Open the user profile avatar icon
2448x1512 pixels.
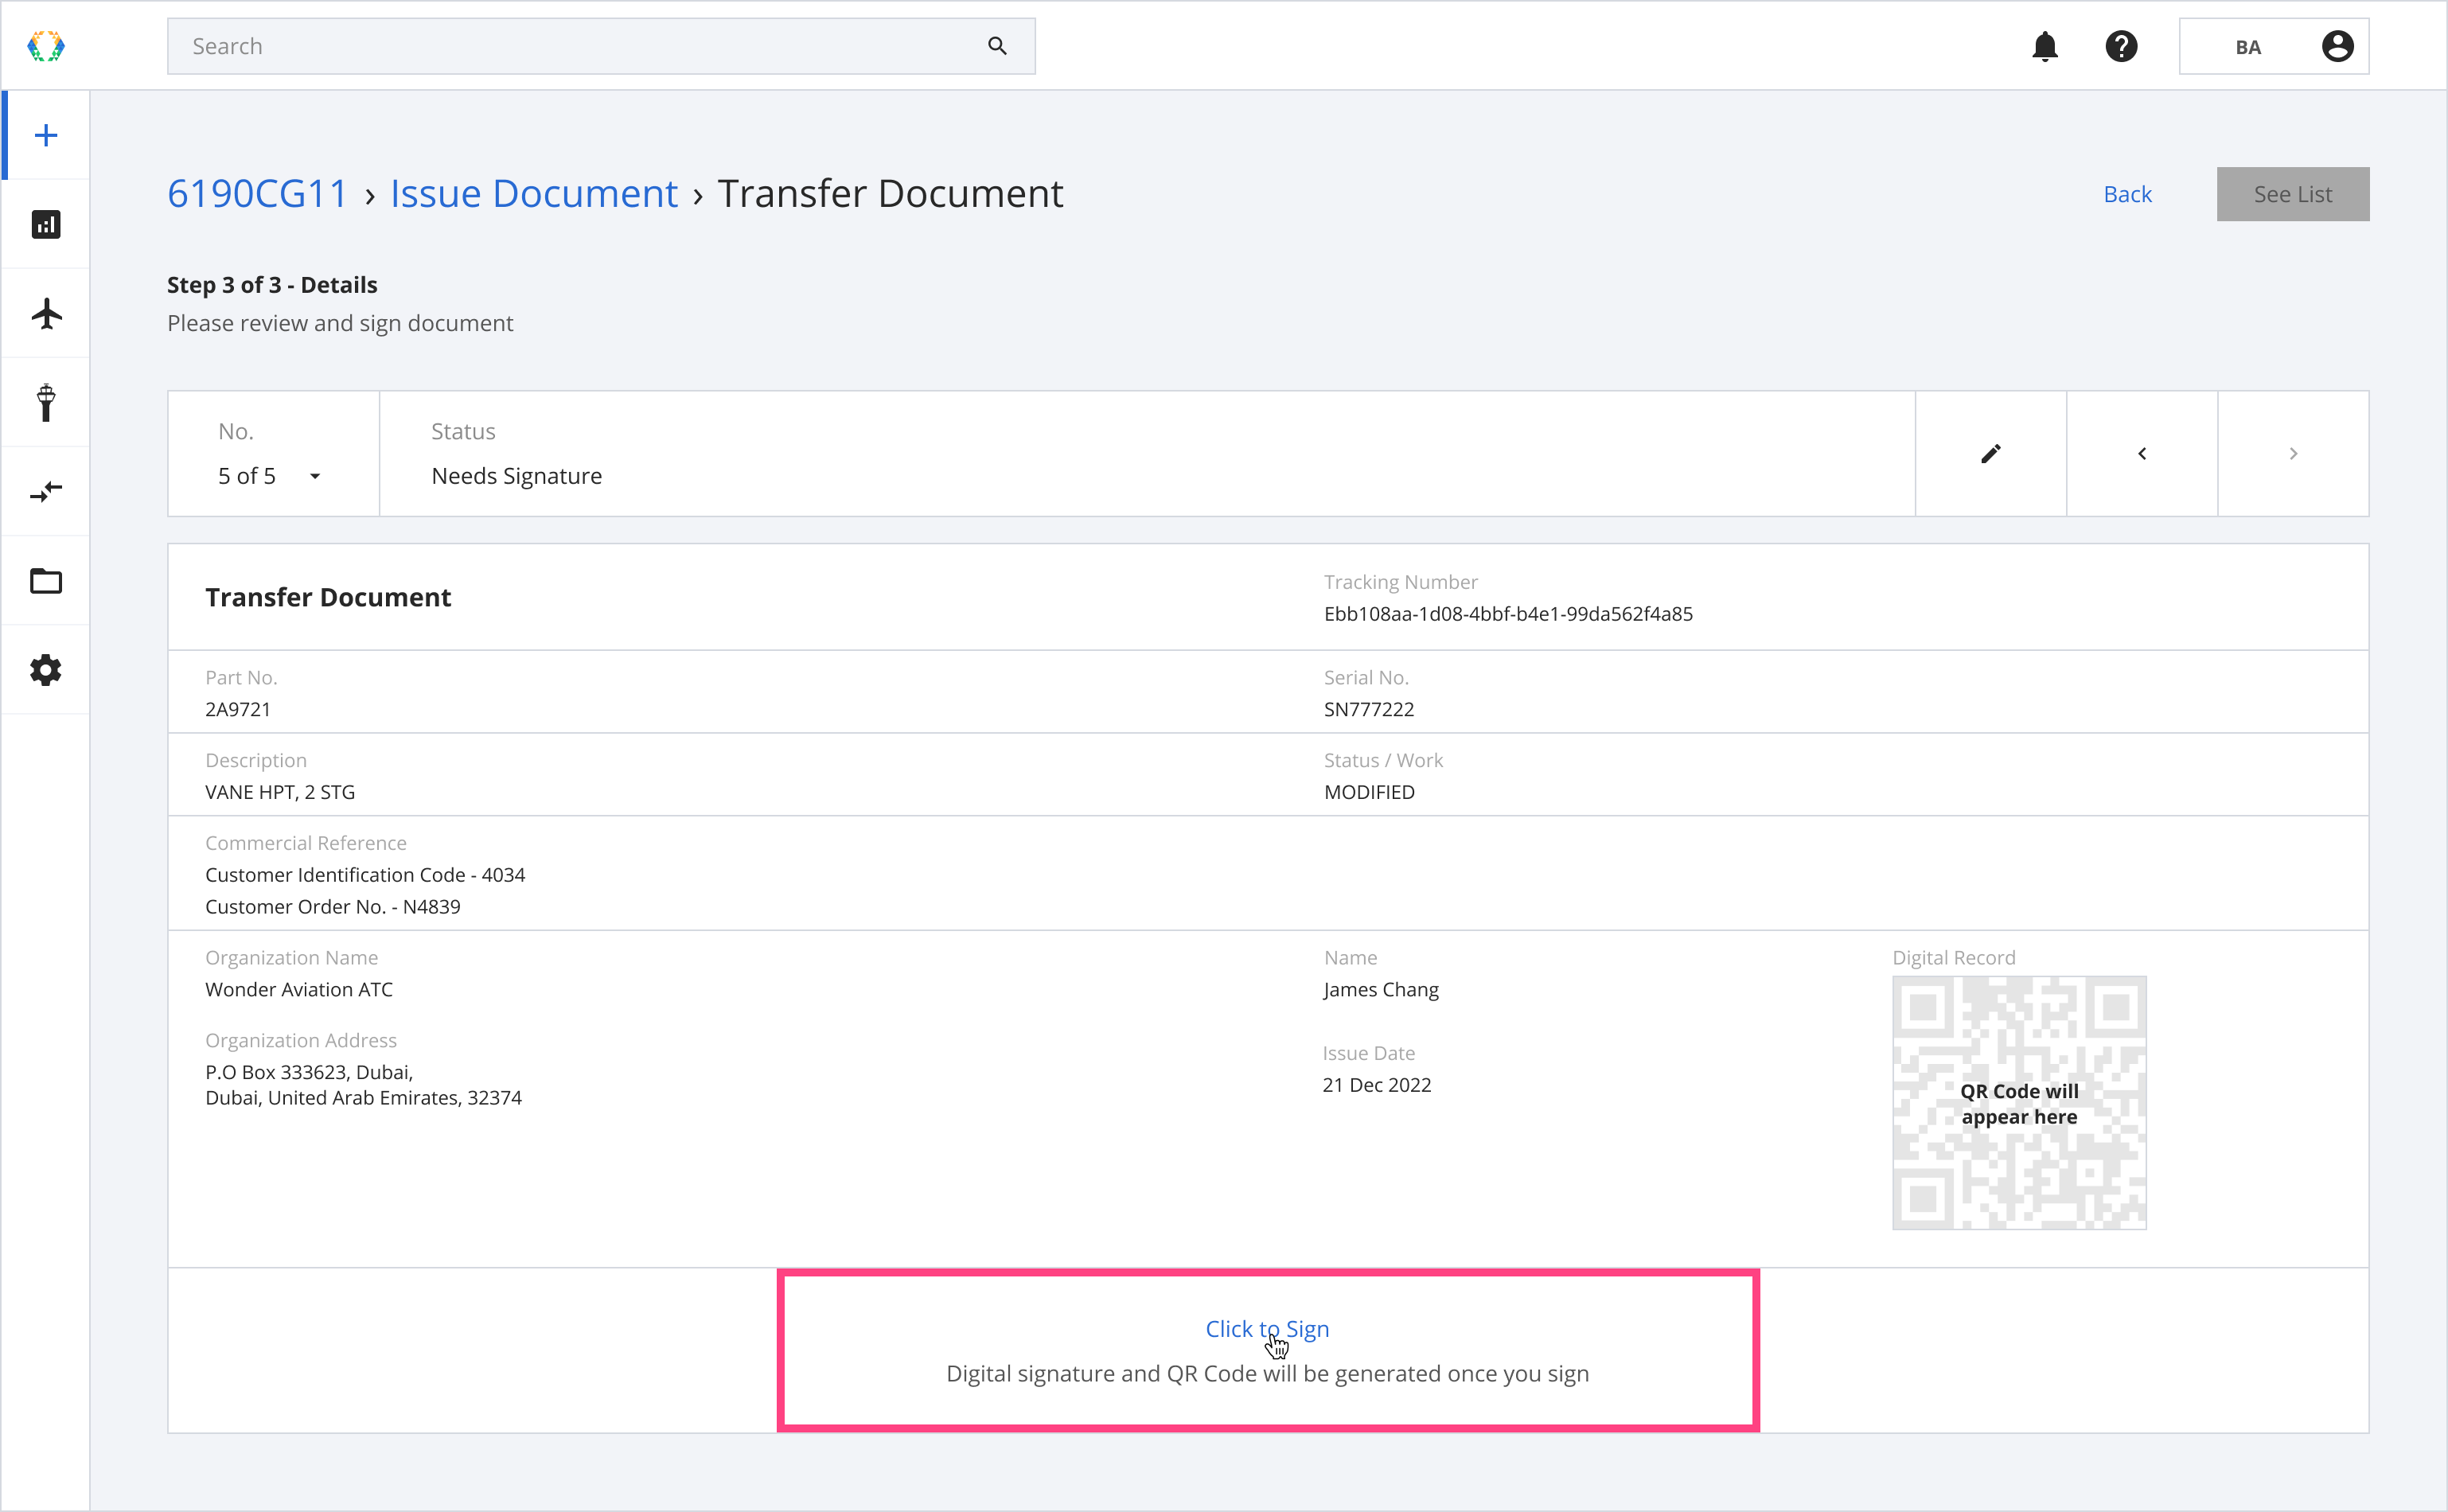point(2337,46)
